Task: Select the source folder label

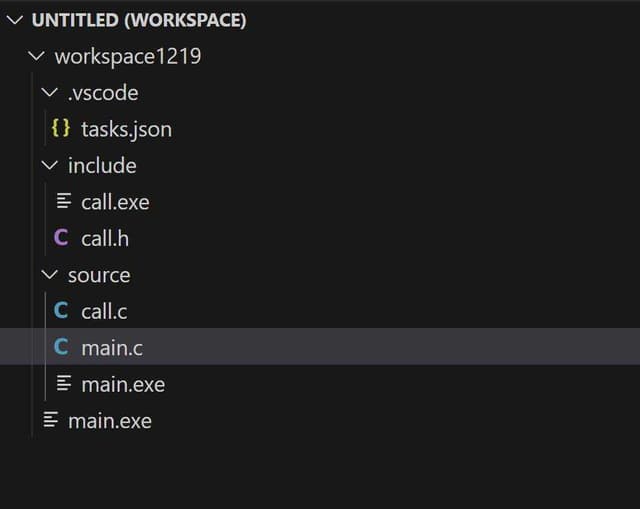Action: click(99, 275)
